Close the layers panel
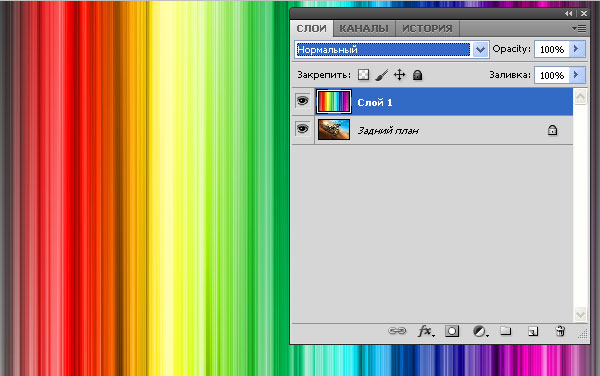Screen dimensions: 600x376 click(x=584, y=13)
